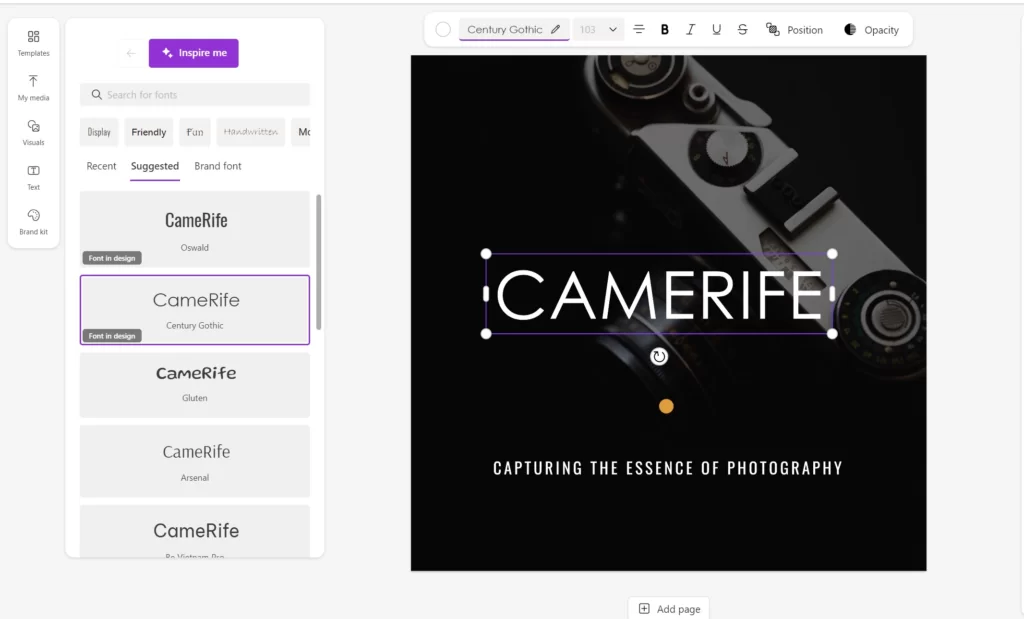The height and width of the screenshot is (619, 1024).
Task: Expand the font size dropdown
Action: (x=613, y=29)
